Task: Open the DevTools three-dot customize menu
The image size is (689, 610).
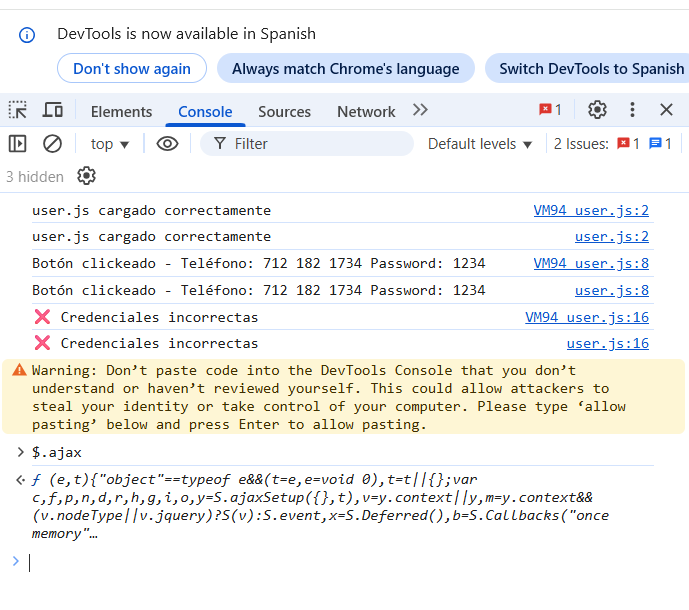Action: [x=632, y=110]
